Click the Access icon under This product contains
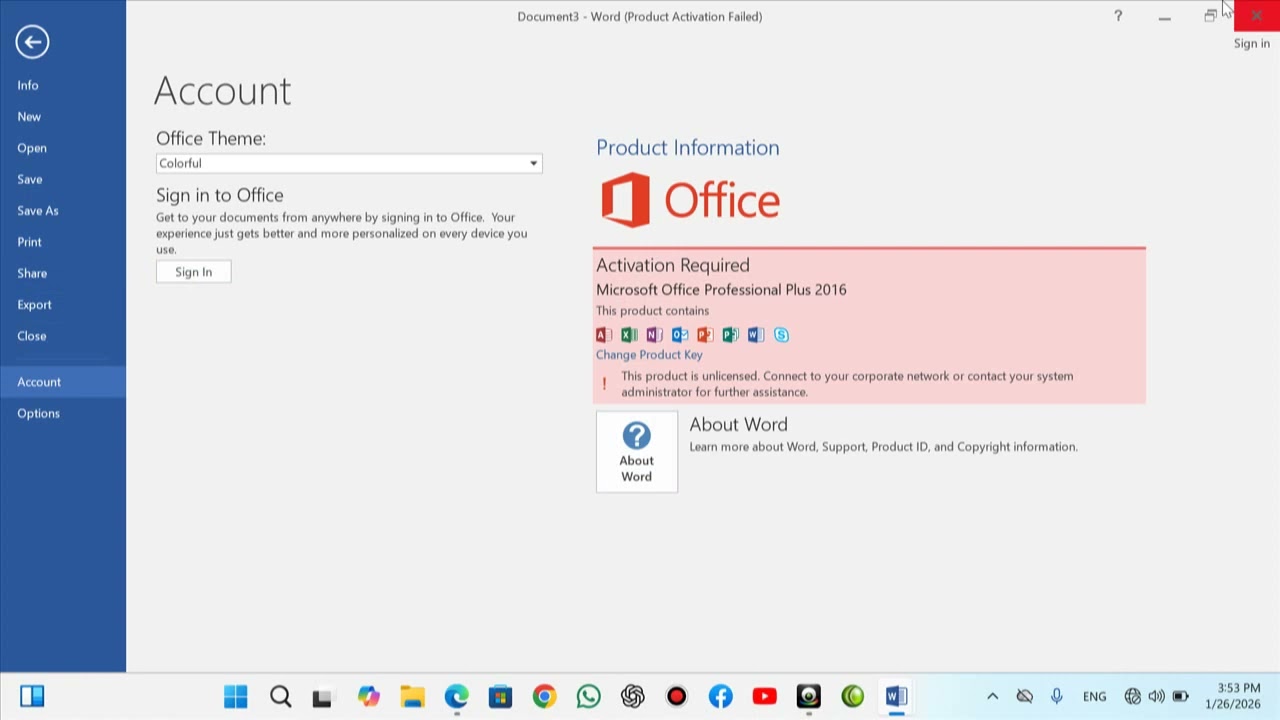Viewport: 1280px width, 720px height. (x=604, y=335)
